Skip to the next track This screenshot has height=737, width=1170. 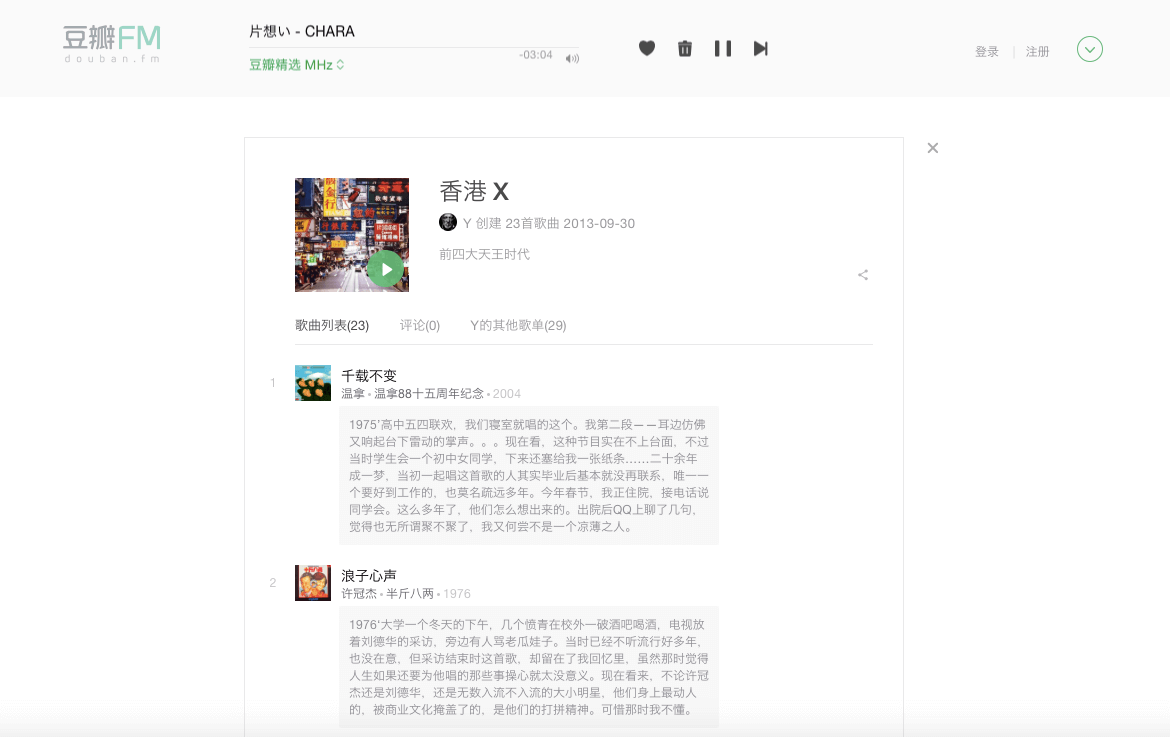[x=761, y=48]
